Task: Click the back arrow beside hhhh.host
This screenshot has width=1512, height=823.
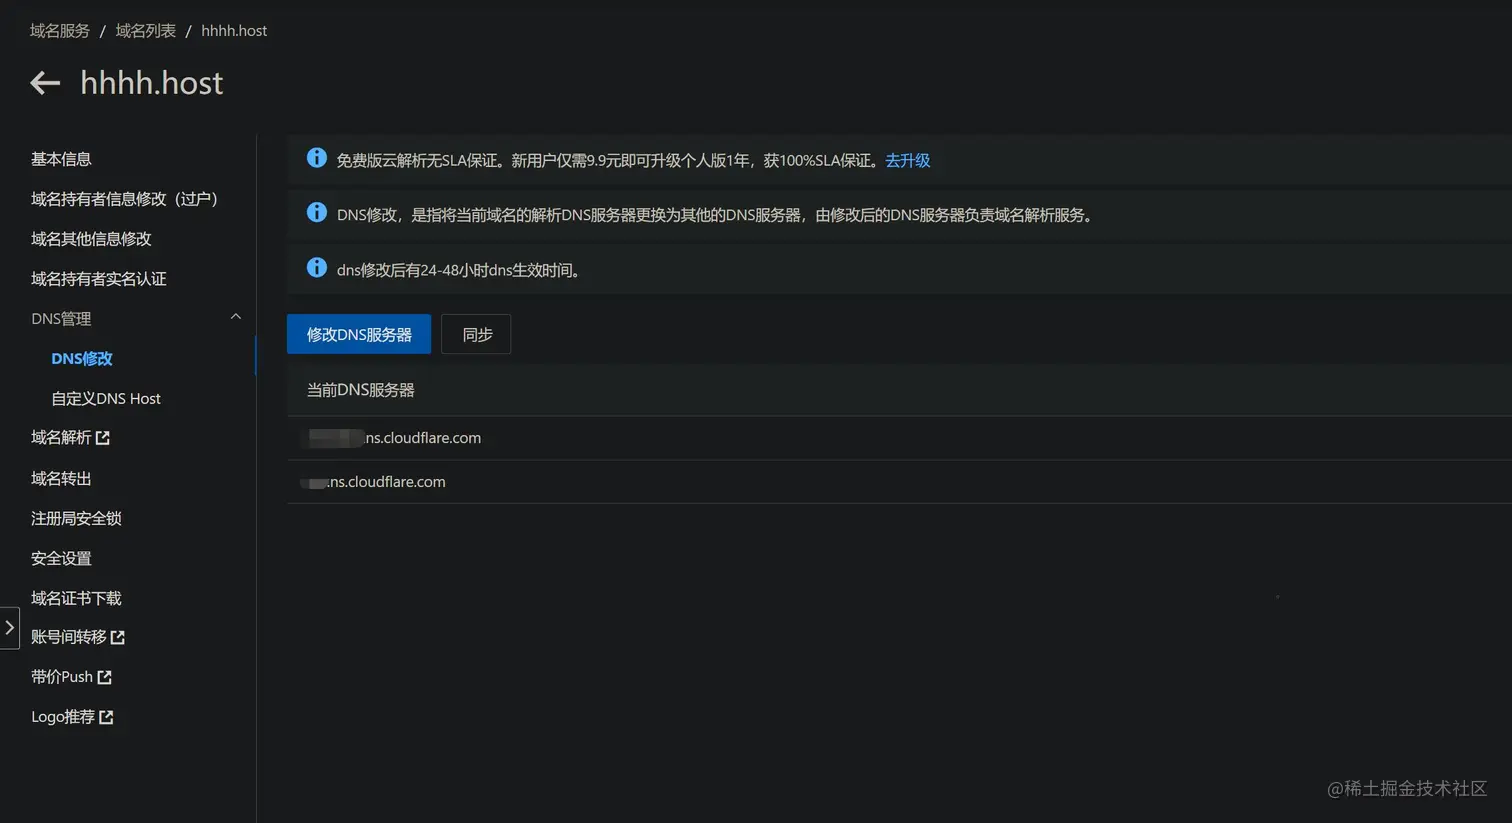Action: [x=45, y=83]
